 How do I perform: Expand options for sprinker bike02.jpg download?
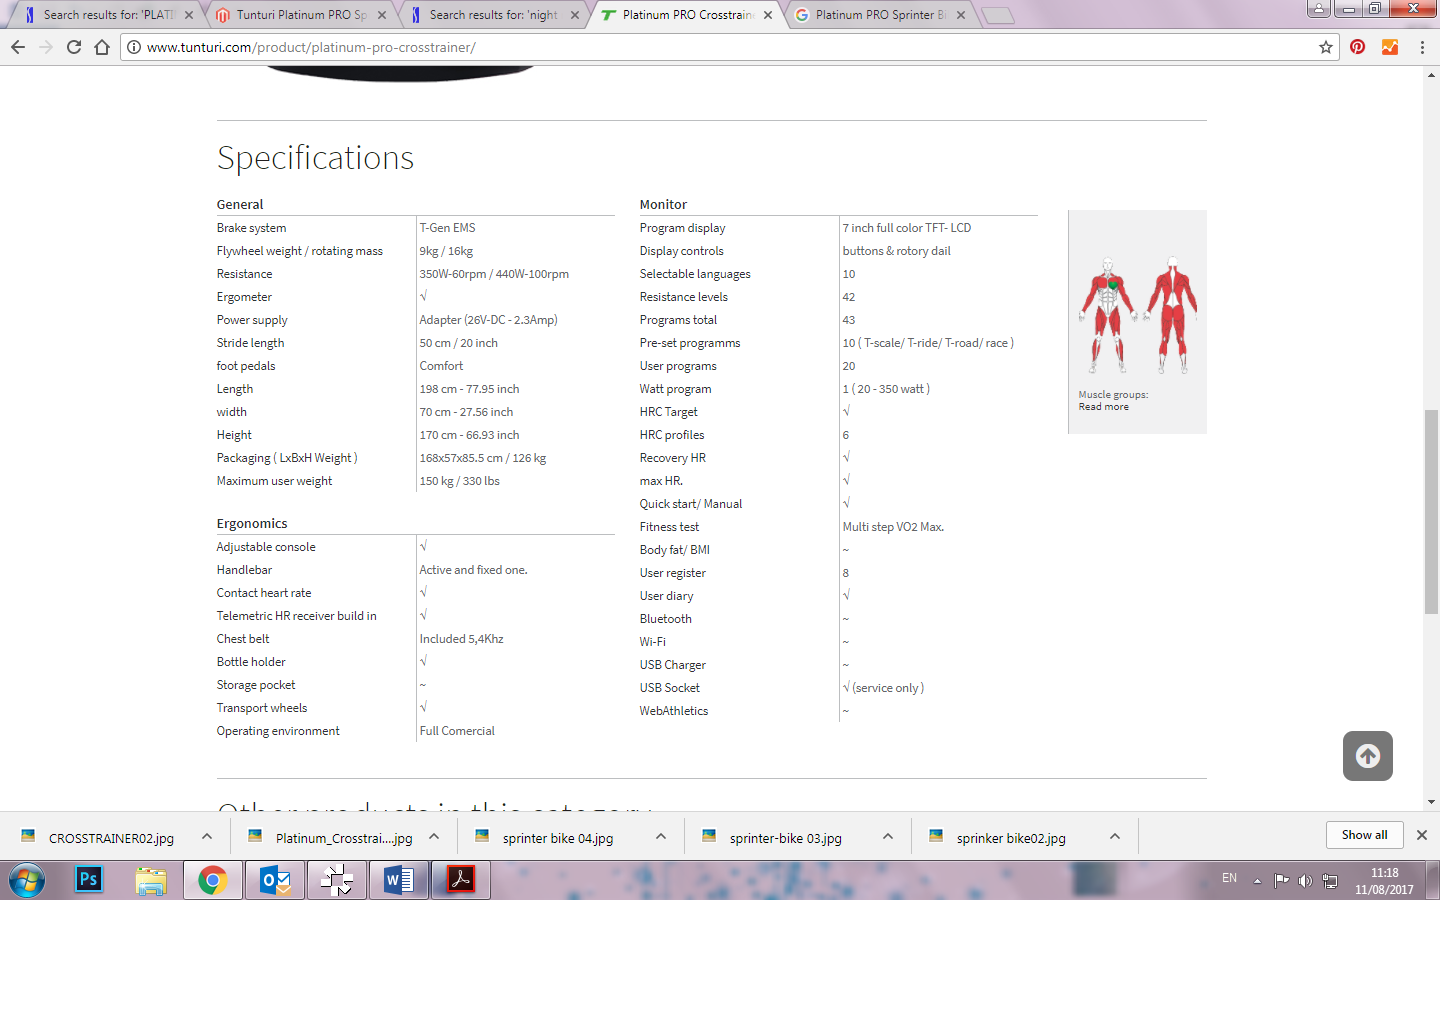click(1114, 837)
